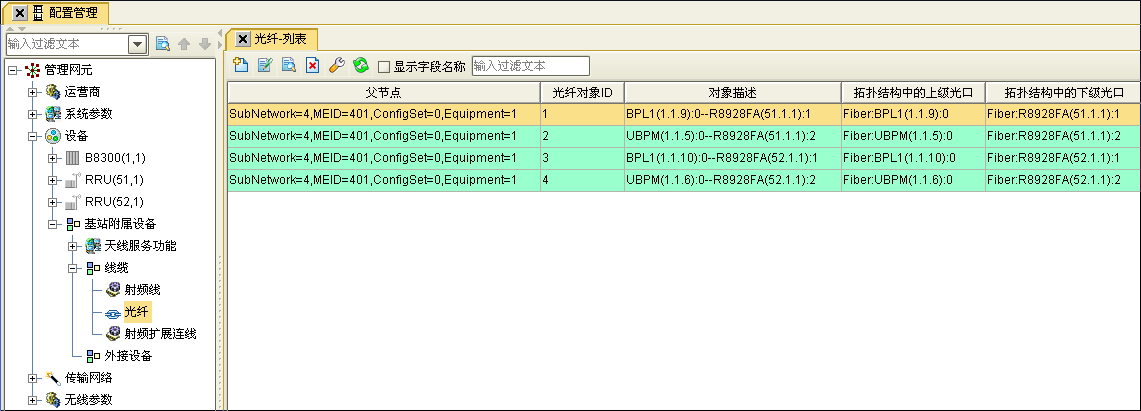Expand the 传输网络 node

[x=33, y=378]
